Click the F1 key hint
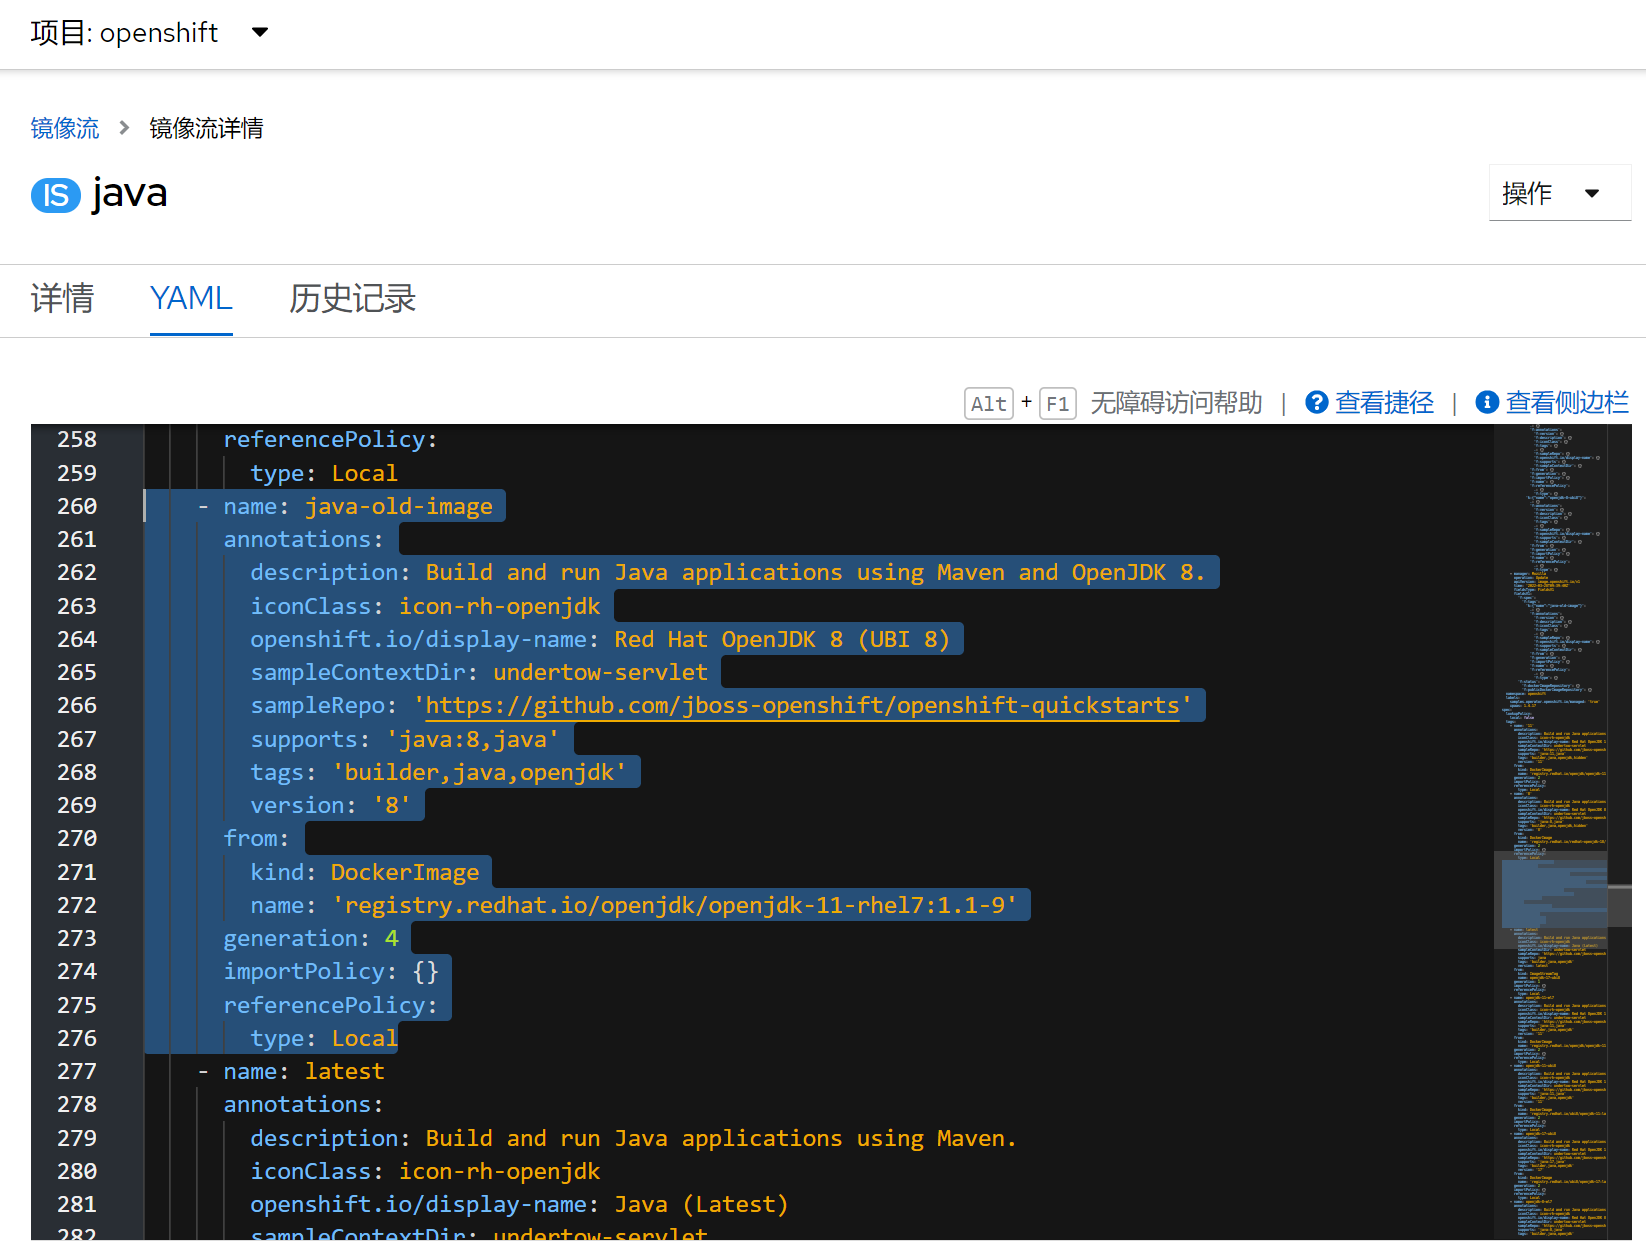Screen dimensions: 1646x1257 point(1058,404)
